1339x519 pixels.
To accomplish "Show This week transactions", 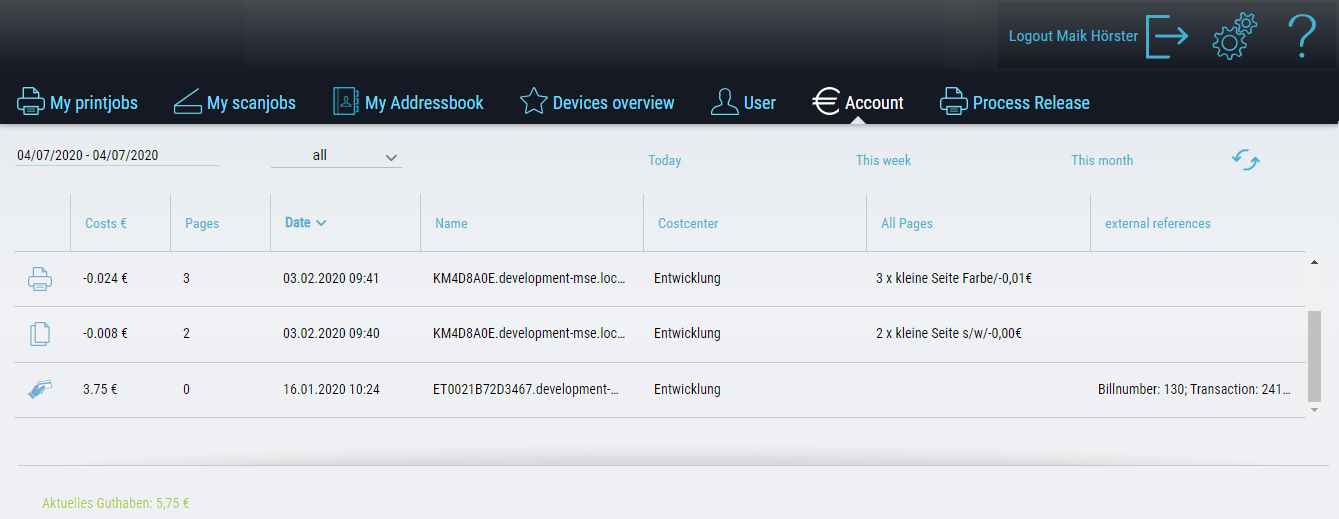I will (x=883, y=160).
